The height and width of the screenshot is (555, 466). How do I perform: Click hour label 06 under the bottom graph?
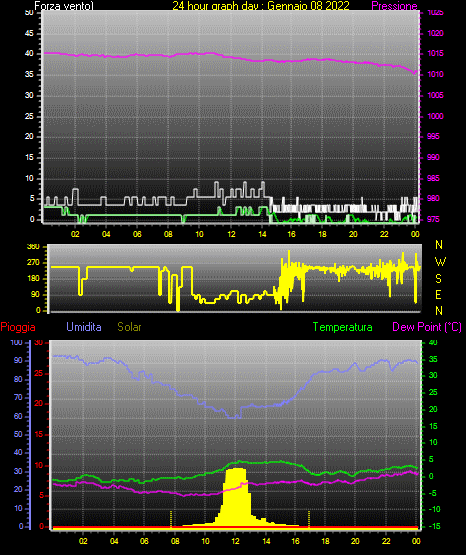[144, 541]
